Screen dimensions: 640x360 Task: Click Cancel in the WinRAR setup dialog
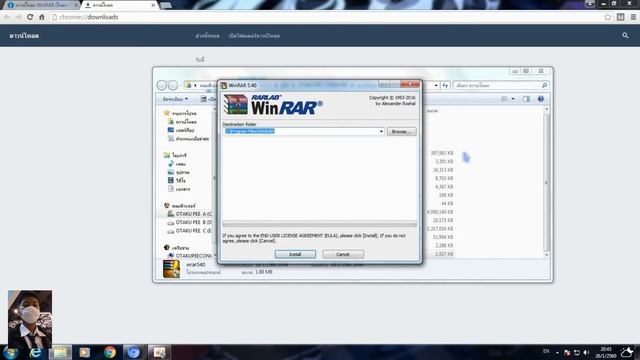click(x=343, y=254)
